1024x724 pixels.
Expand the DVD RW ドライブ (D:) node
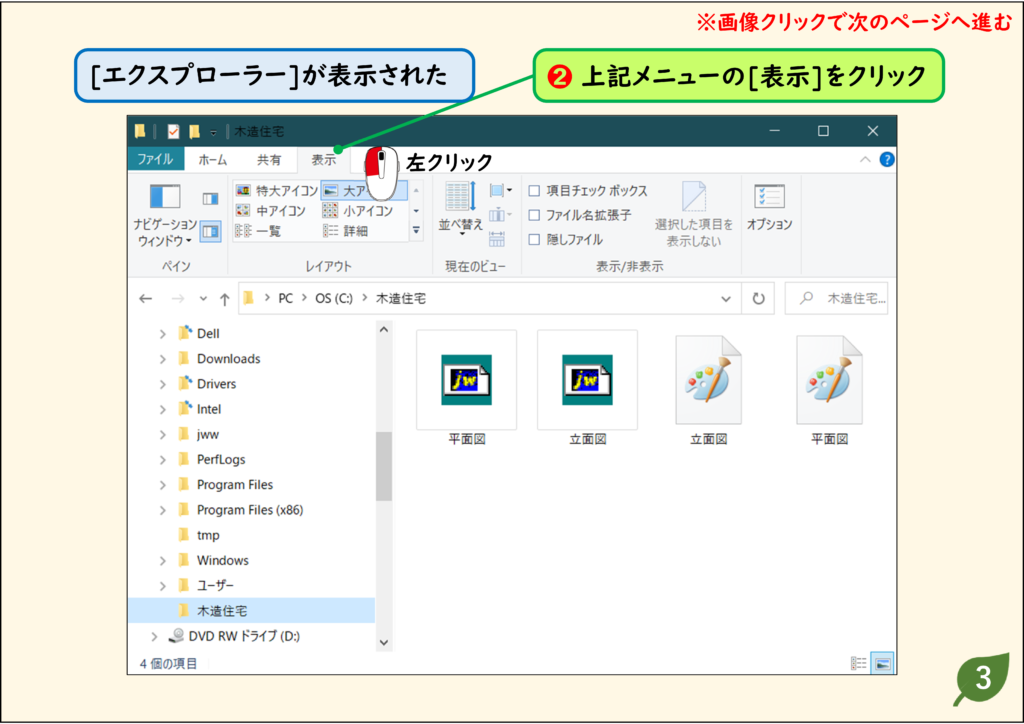(154, 637)
